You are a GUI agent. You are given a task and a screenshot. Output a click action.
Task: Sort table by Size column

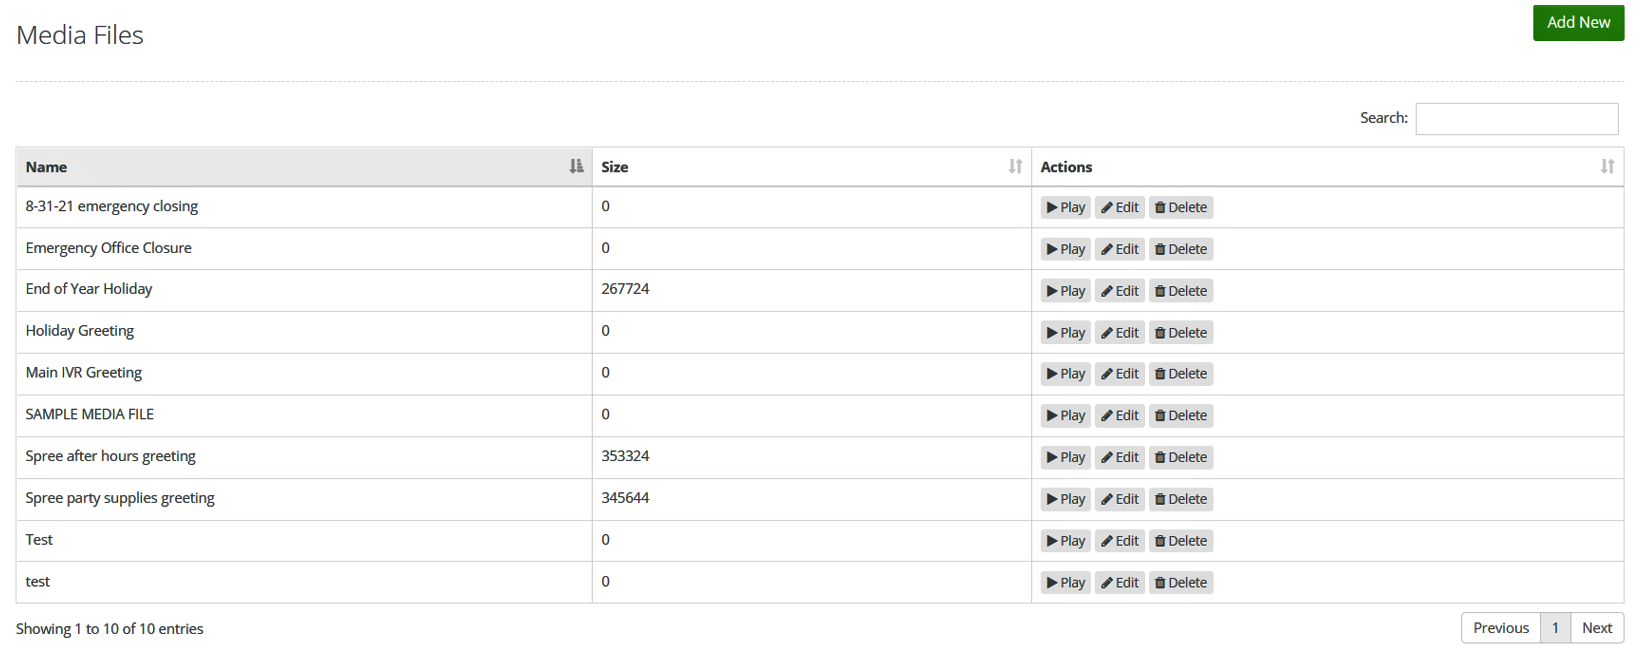click(811, 167)
